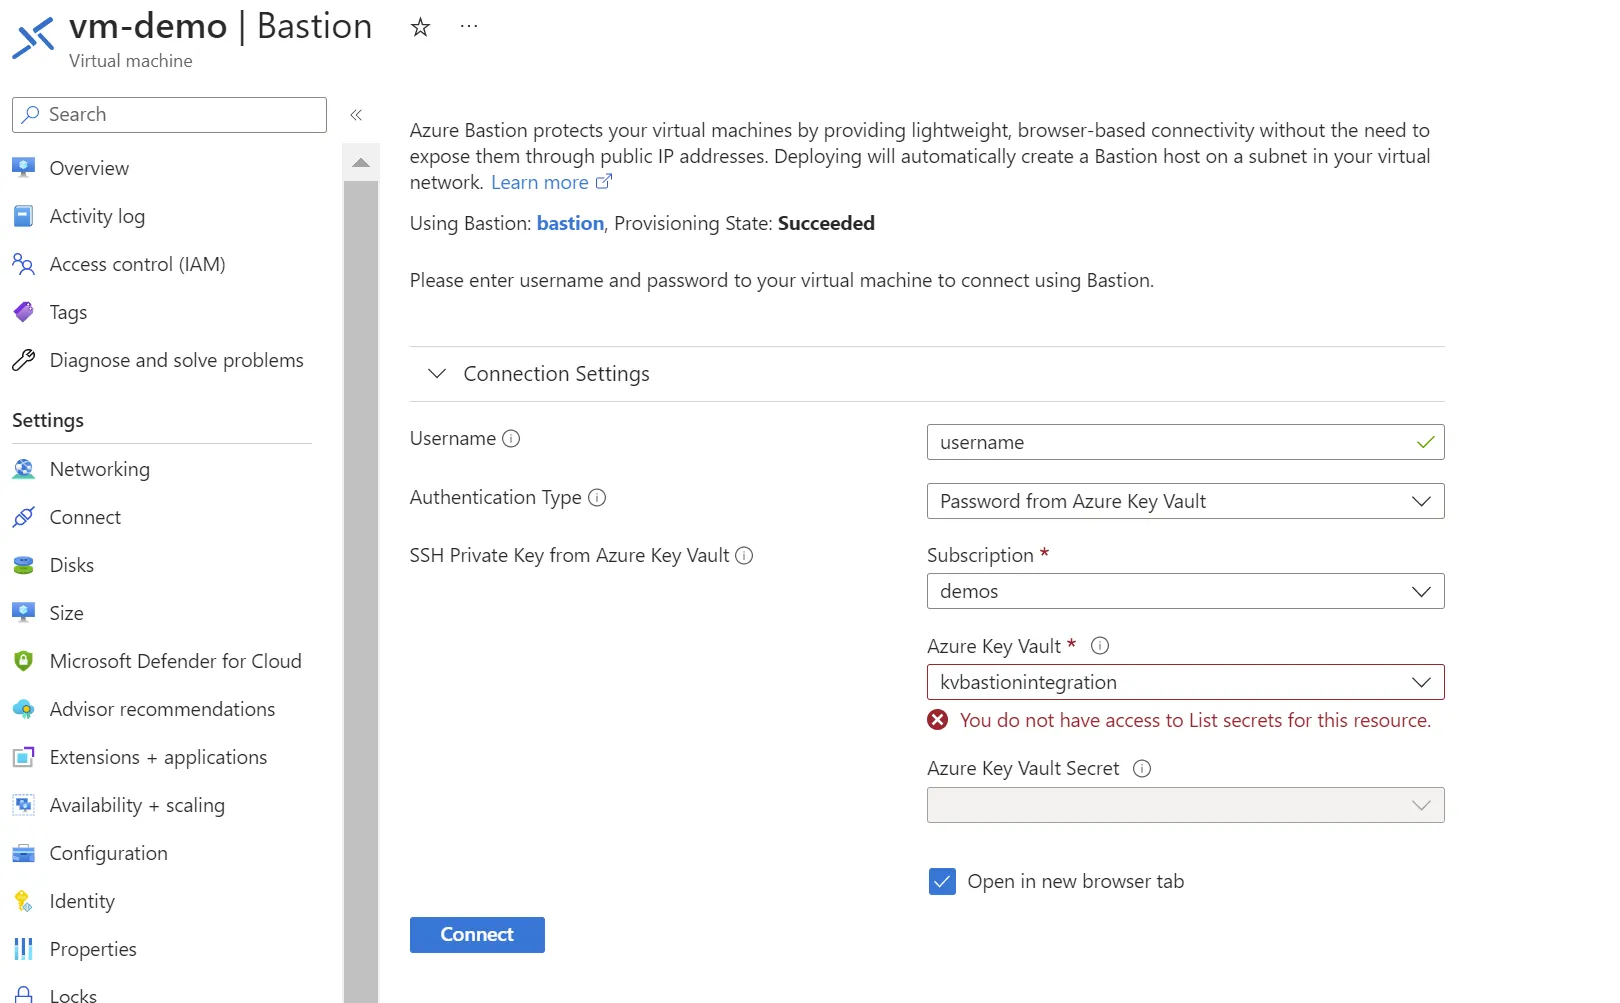Click the Extensions + applications icon

click(x=23, y=757)
